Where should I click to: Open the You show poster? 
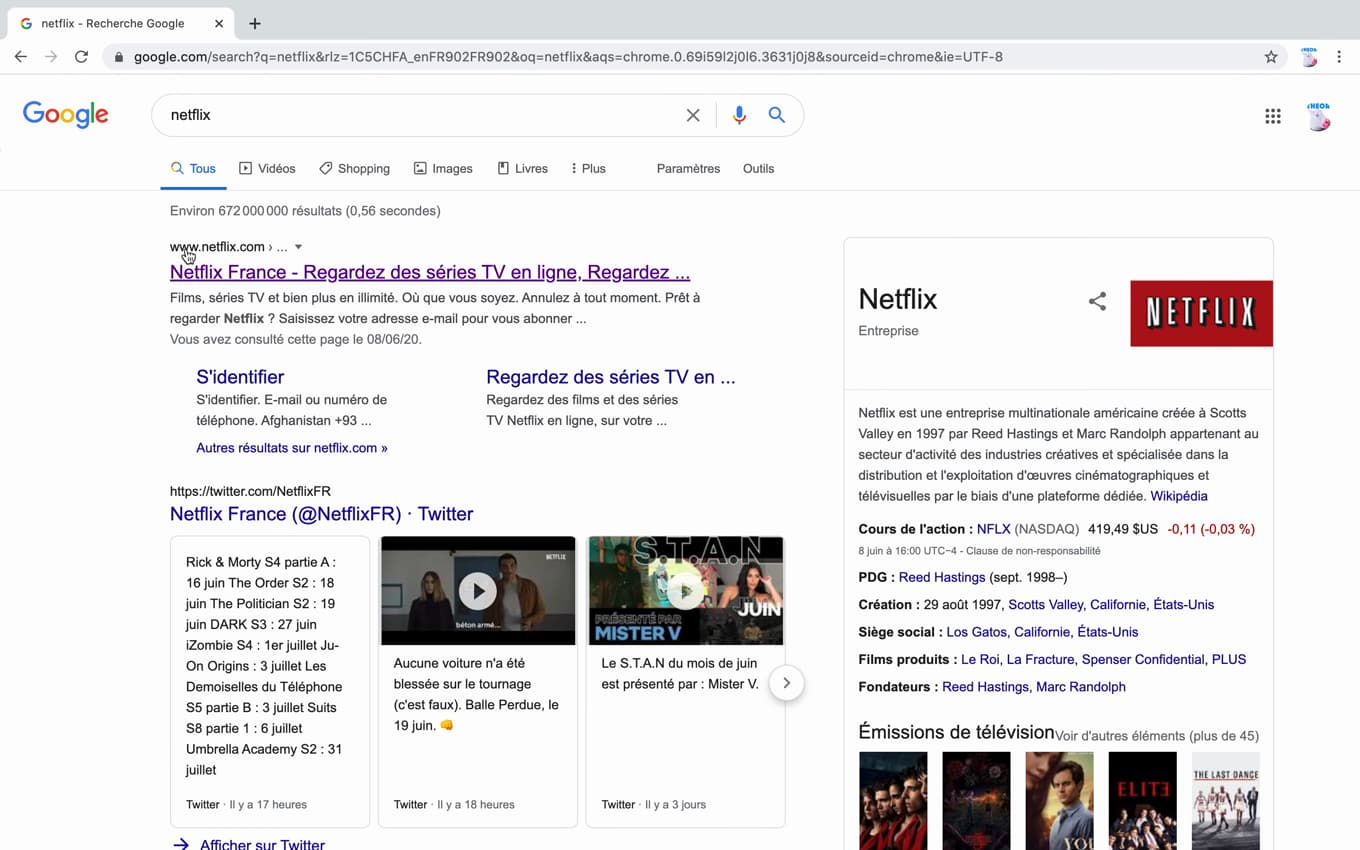click(1059, 801)
